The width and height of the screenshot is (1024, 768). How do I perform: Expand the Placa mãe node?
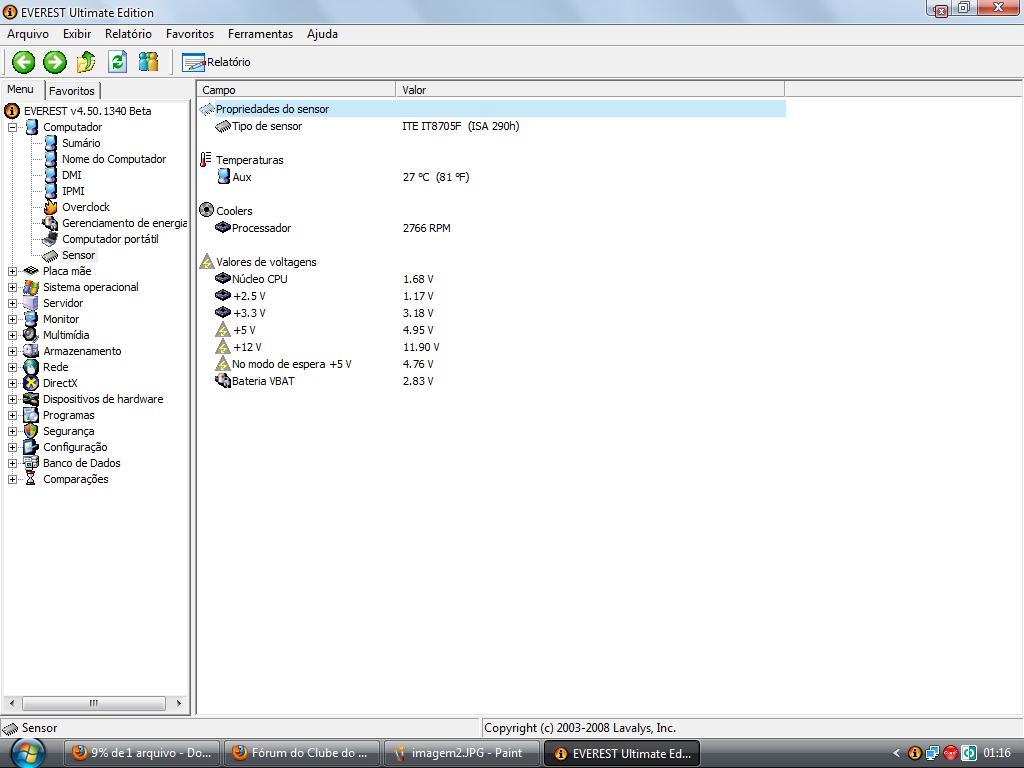12,271
